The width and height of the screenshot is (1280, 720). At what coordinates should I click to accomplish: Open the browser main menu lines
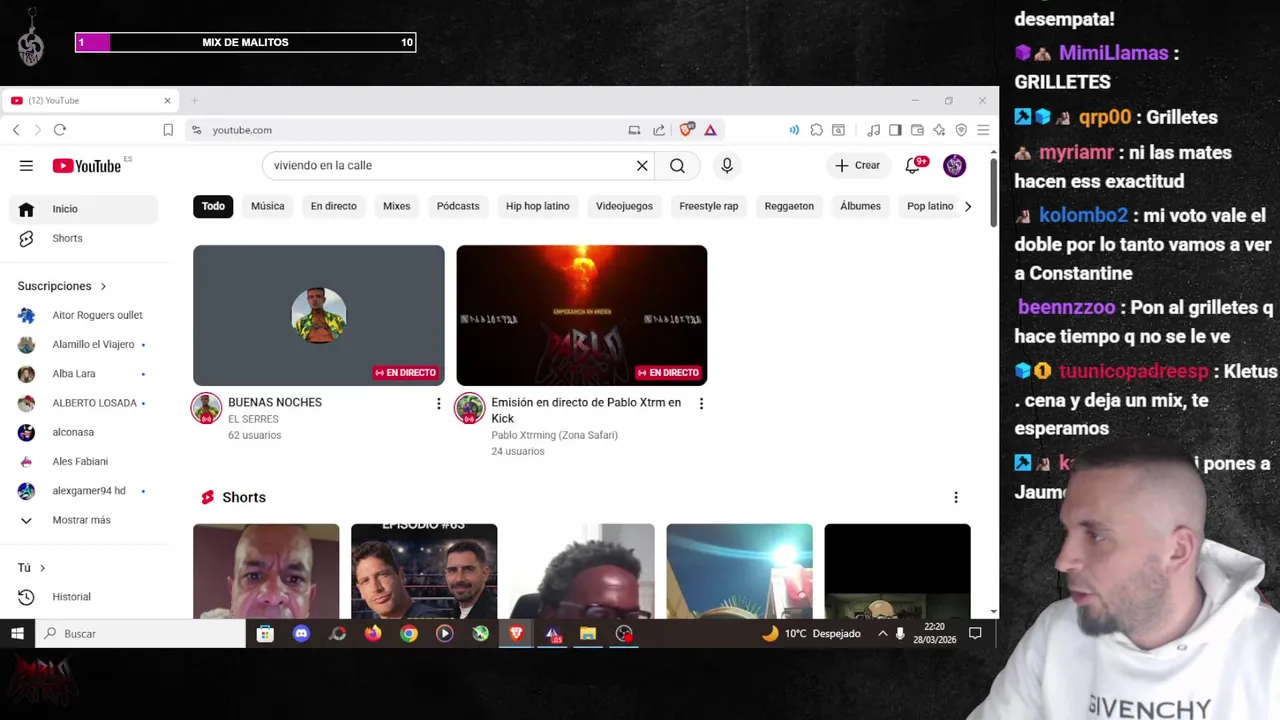point(983,130)
